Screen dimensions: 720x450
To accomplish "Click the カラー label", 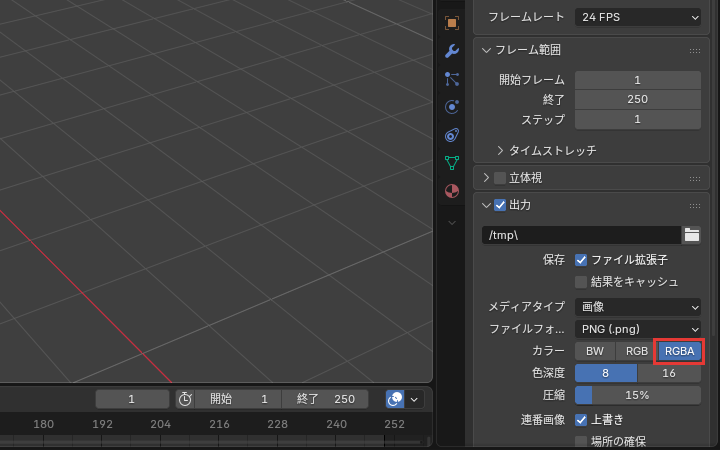I will coord(548,351).
